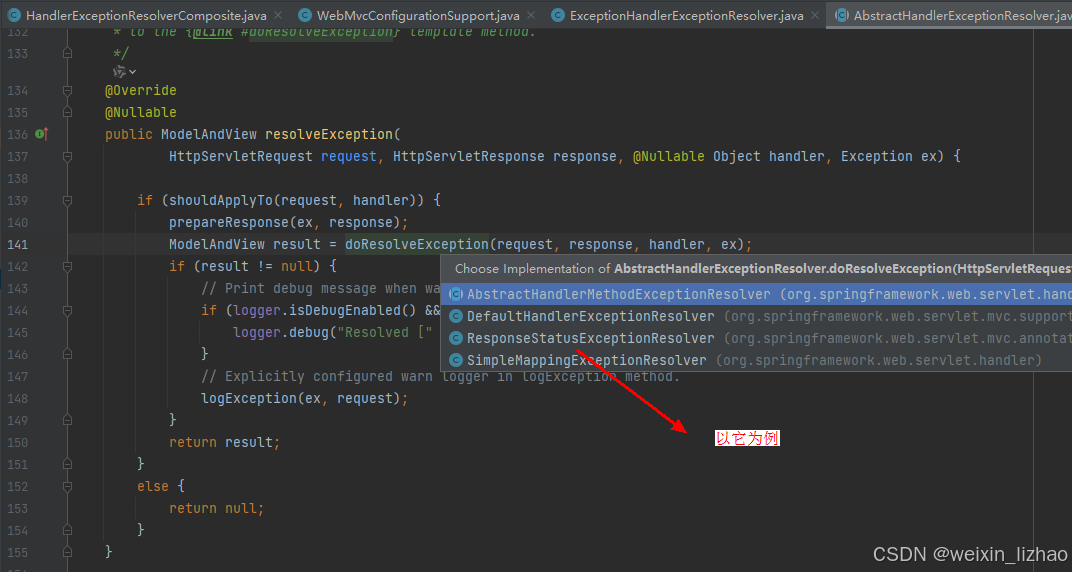Image resolution: width=1072 pixels, height=572 pixels.
Task: Click the fold end marker at line 146
Action: pos(67,354)
